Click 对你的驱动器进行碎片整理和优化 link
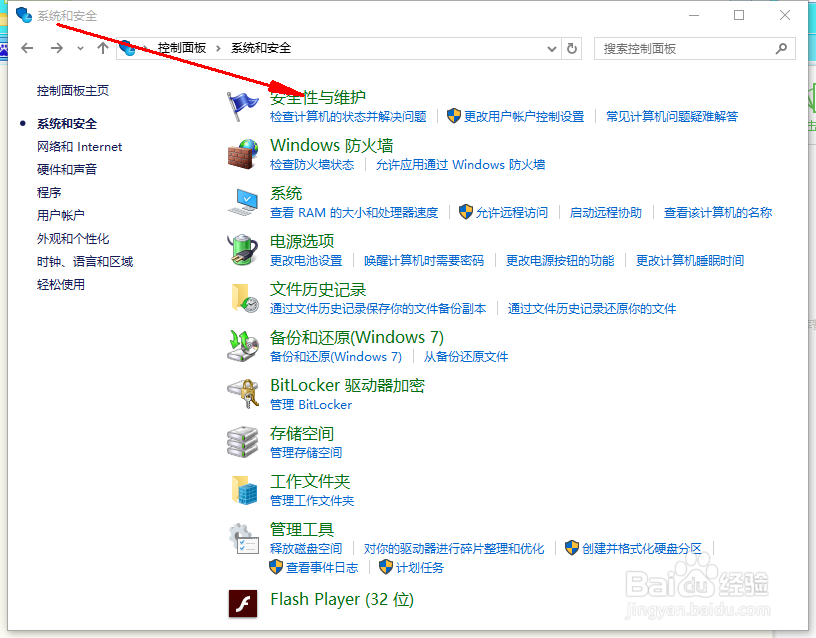The height and width of the screenshot is (638, 816). (x=454, y=548)
